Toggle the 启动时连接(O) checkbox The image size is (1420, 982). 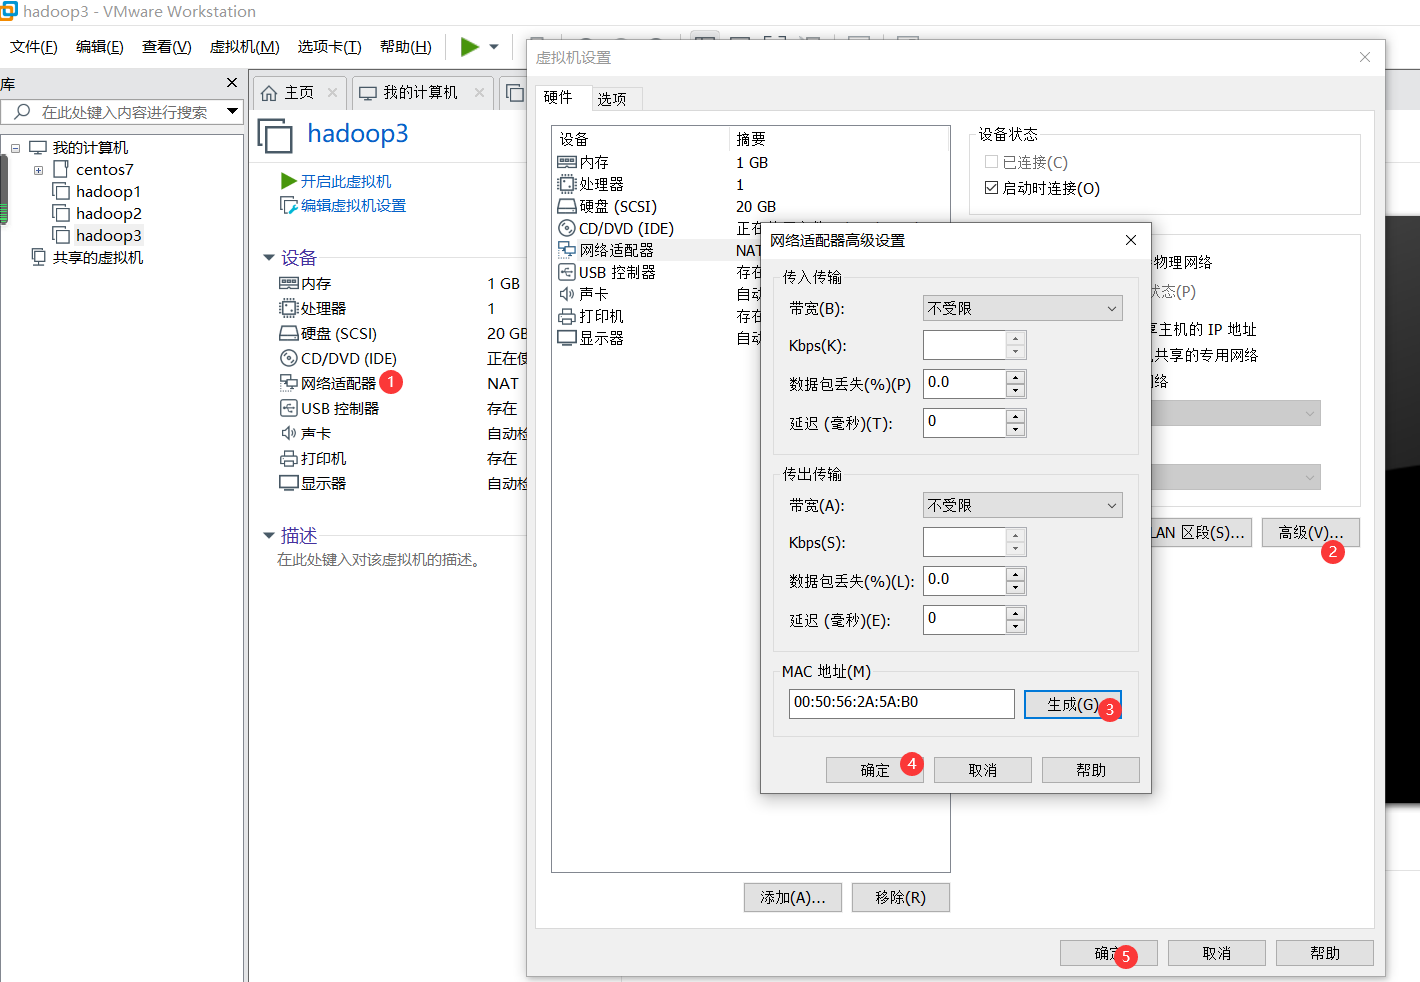point(992,188)
